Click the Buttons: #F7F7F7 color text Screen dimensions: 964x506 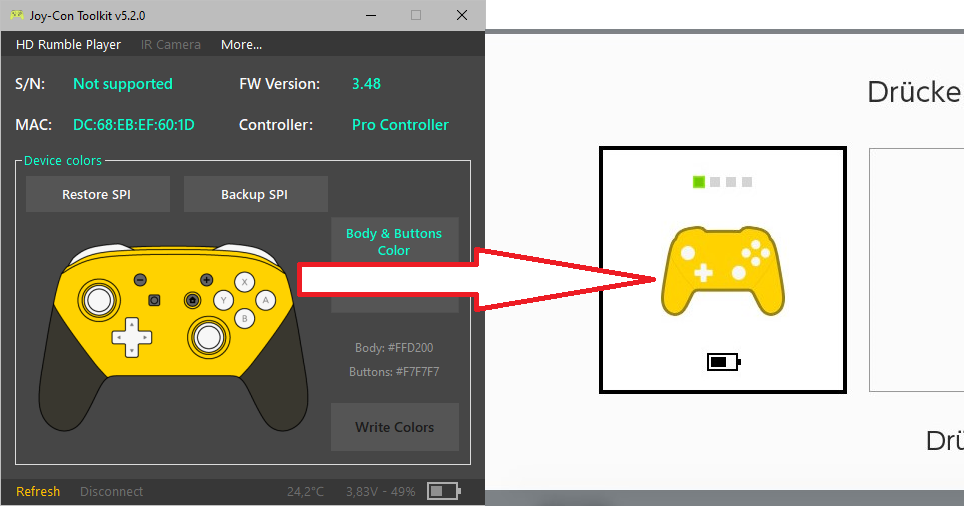coord(394,372)
